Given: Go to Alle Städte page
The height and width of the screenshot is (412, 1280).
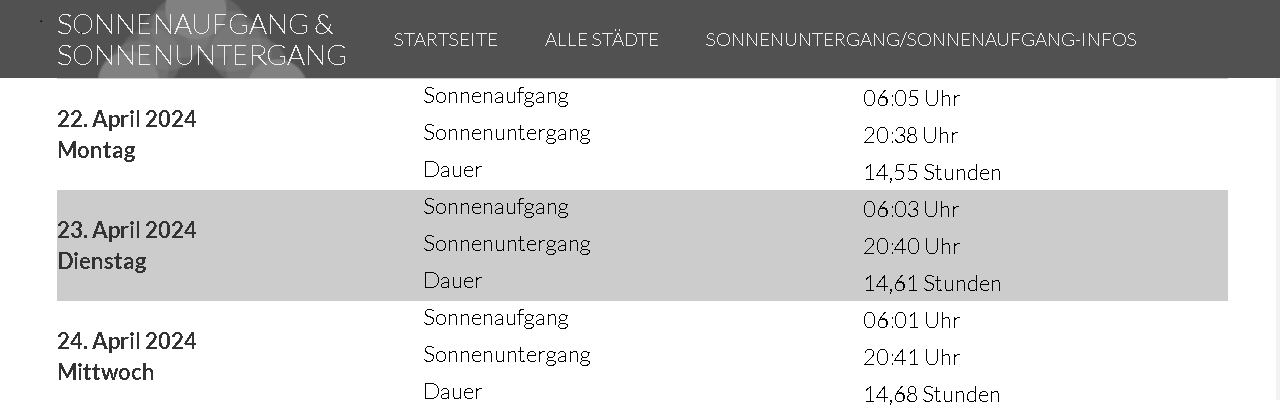Looking at the screenshot, I should [x=601, y=40].
